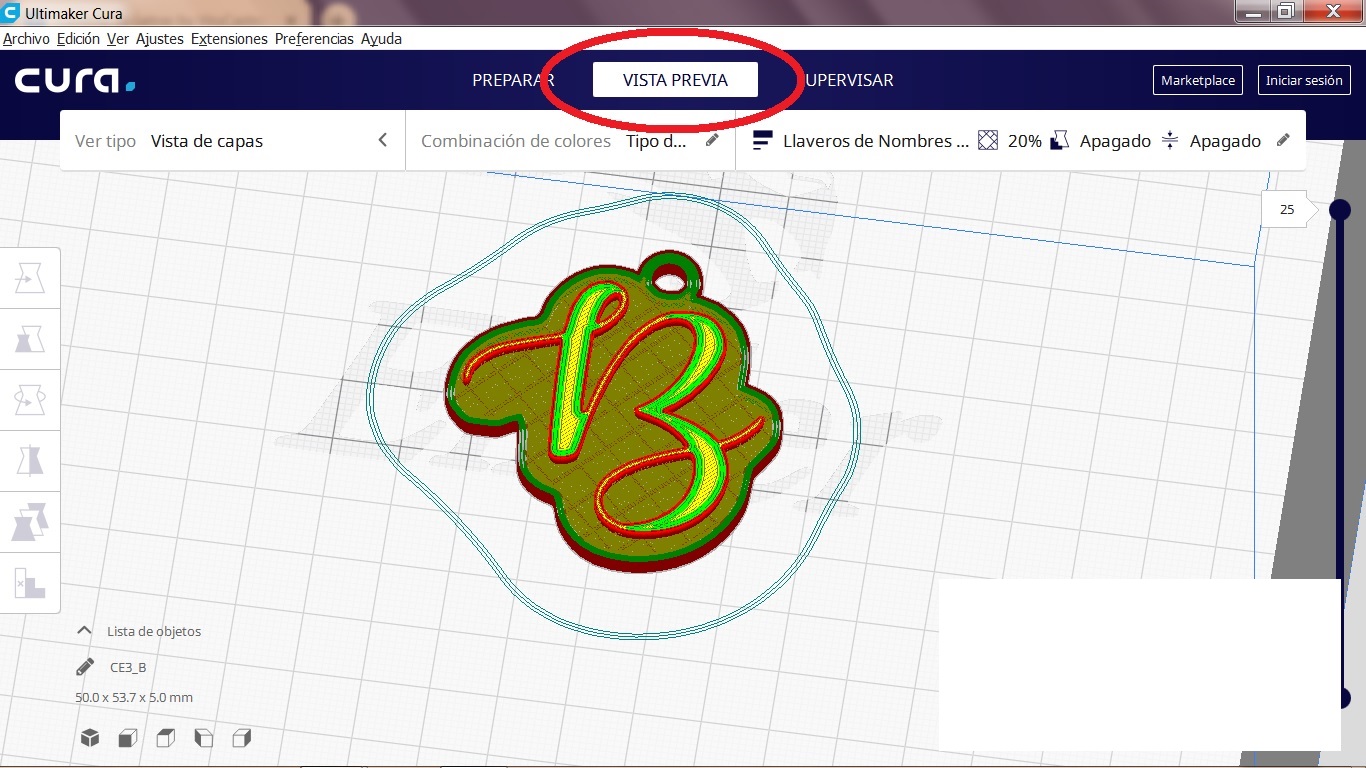Select the Rotate tool in left toolbar
1366x768 pixels.
click(30, 400)
